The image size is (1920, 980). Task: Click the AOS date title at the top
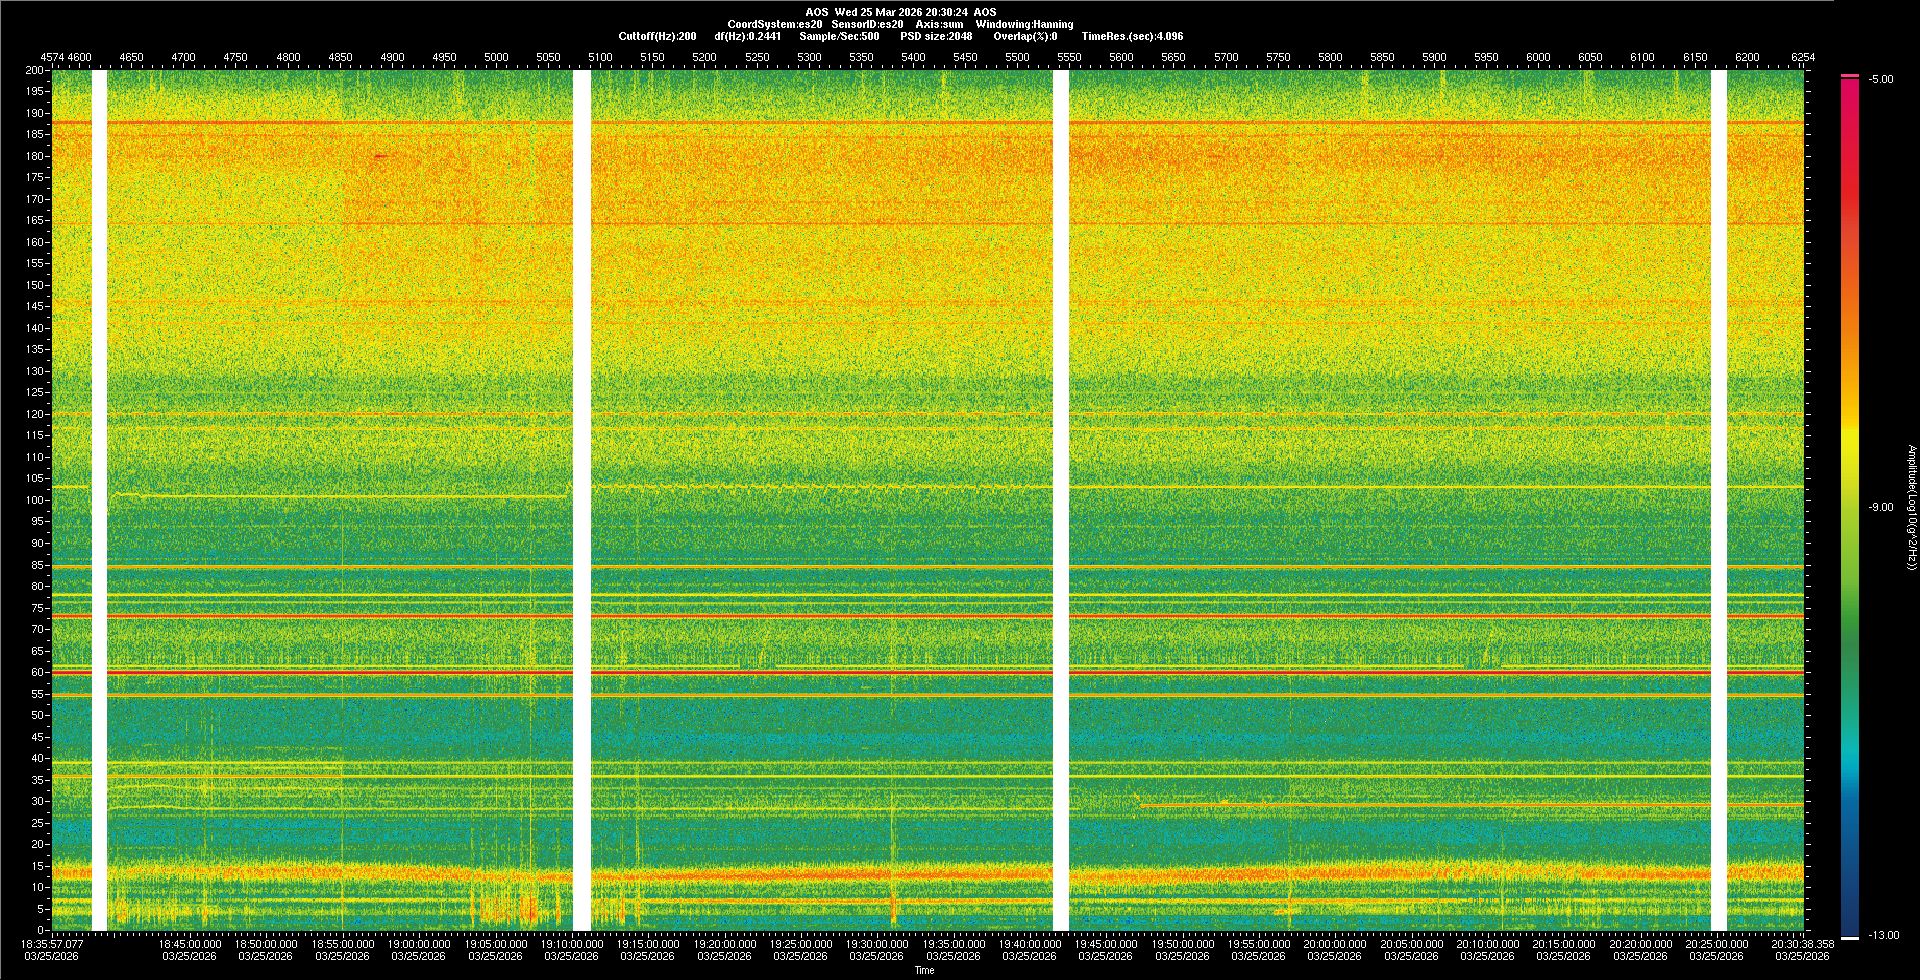coord(900,12)
